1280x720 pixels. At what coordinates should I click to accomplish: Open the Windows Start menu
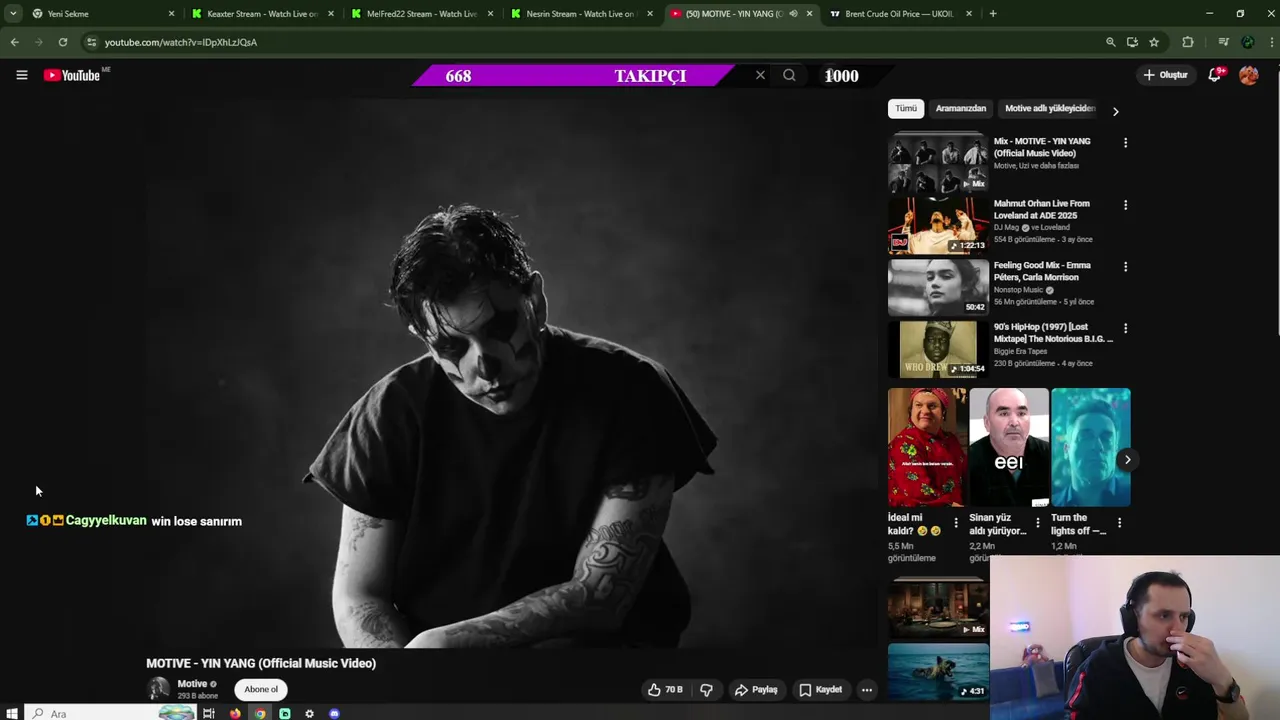(11, 713)
